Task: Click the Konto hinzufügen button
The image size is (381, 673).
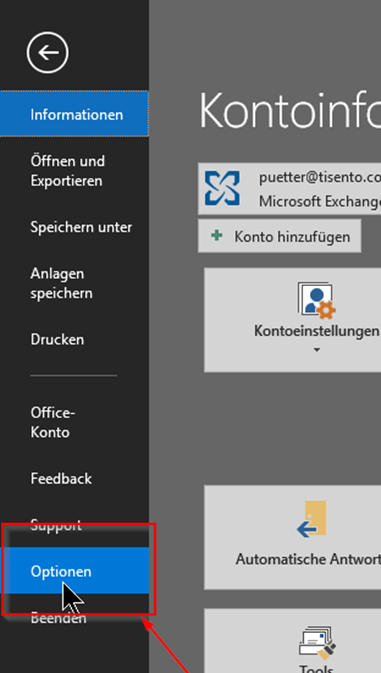Action: (x=279, y=236)
